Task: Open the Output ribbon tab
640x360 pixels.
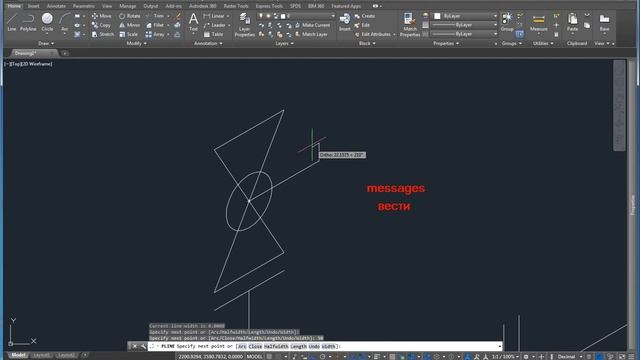Action: [151, 6]
